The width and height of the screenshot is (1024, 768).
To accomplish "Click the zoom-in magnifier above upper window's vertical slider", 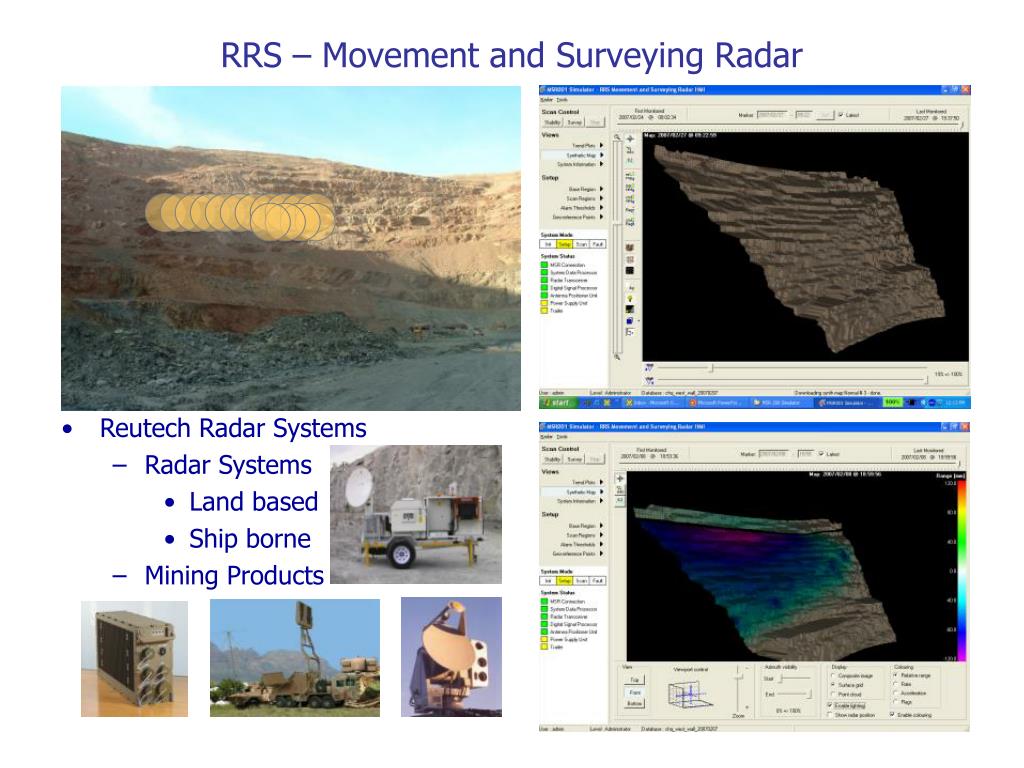I will click(617, 137).
